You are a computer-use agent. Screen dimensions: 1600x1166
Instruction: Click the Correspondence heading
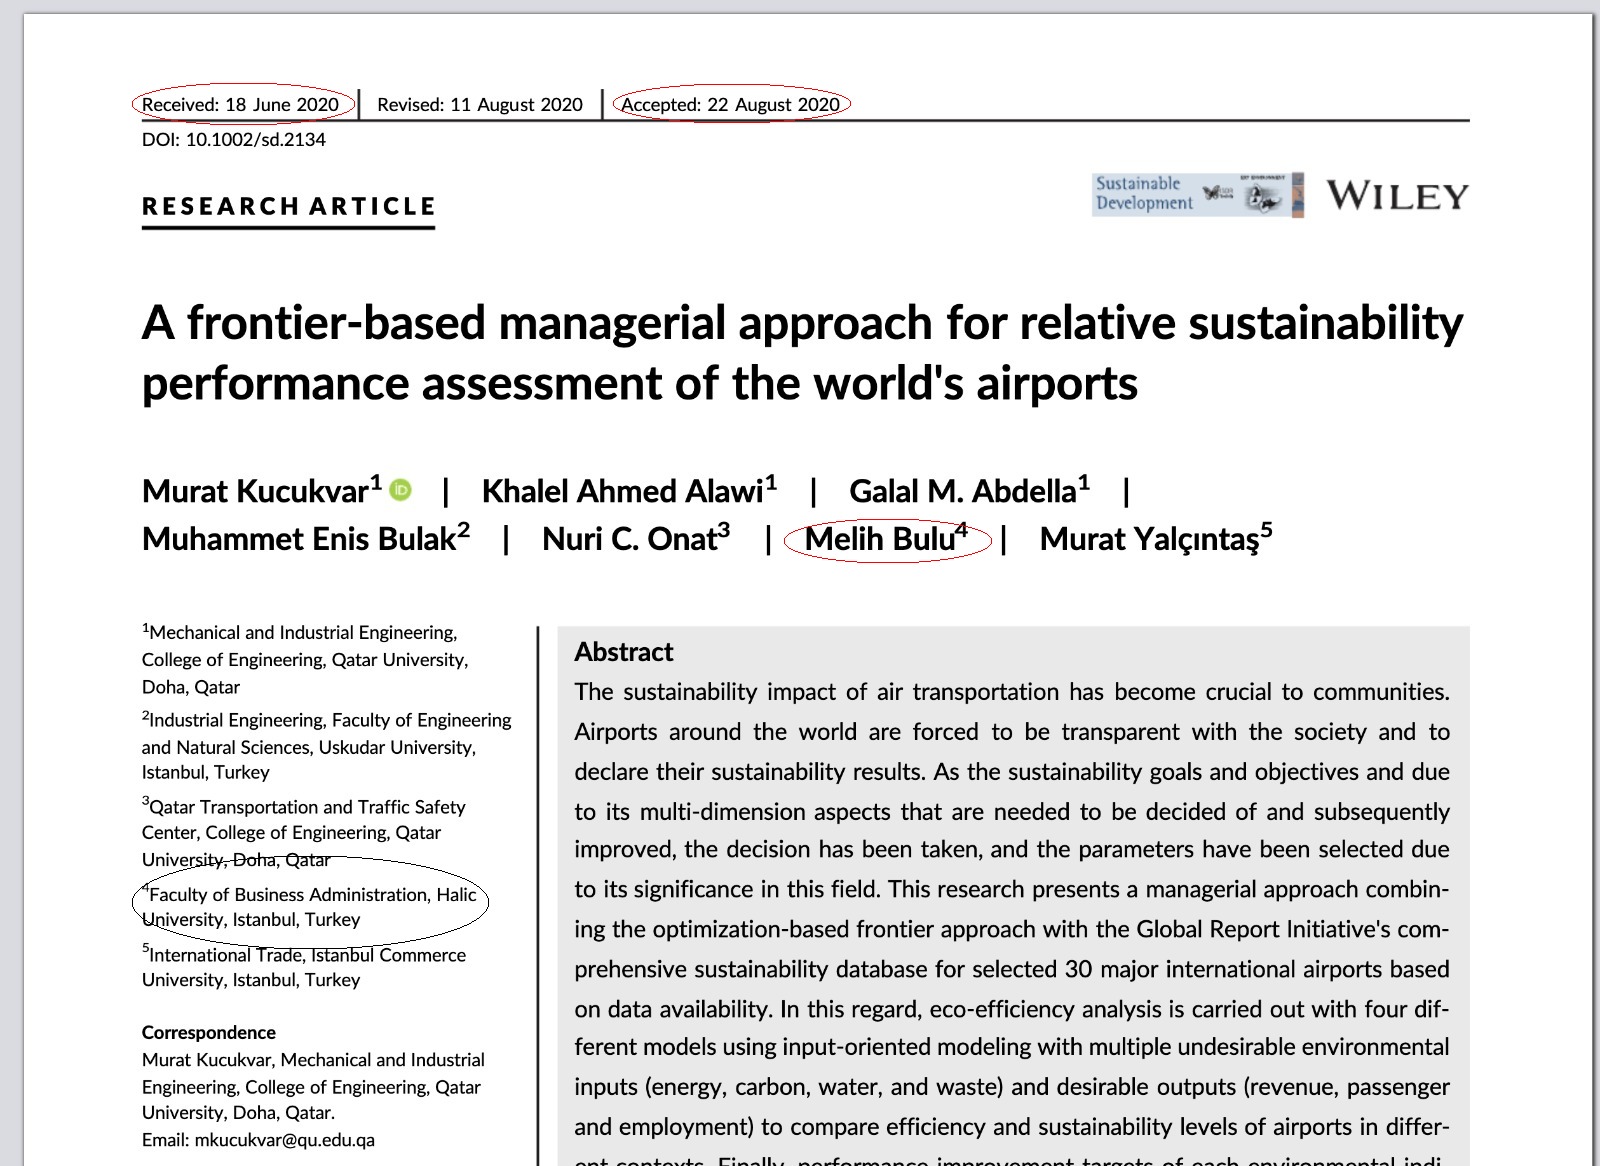coord(209,1033)
